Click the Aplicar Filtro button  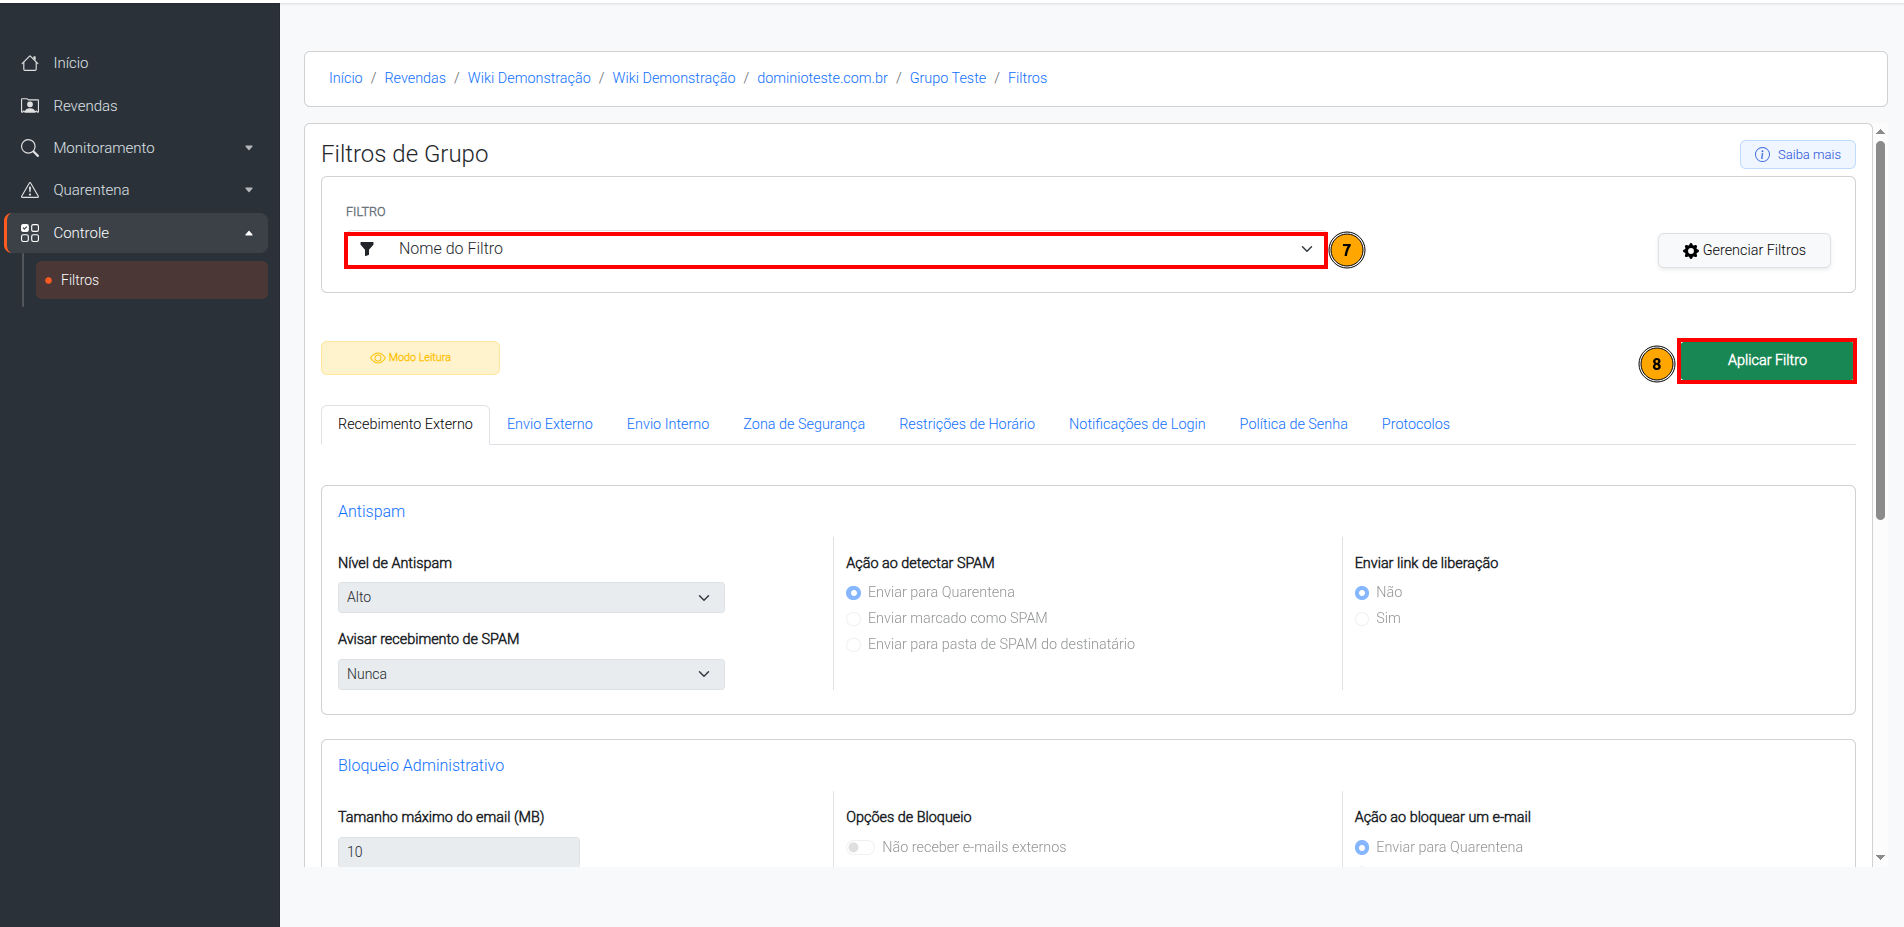click(1767, 360)
